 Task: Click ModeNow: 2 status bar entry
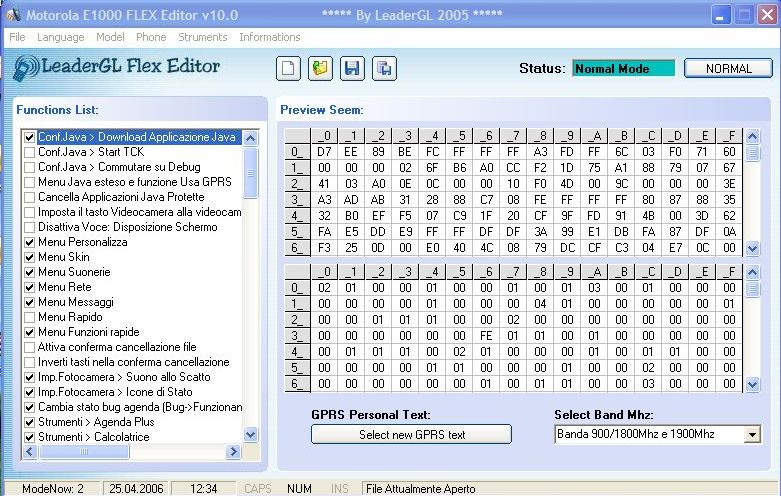53,489
